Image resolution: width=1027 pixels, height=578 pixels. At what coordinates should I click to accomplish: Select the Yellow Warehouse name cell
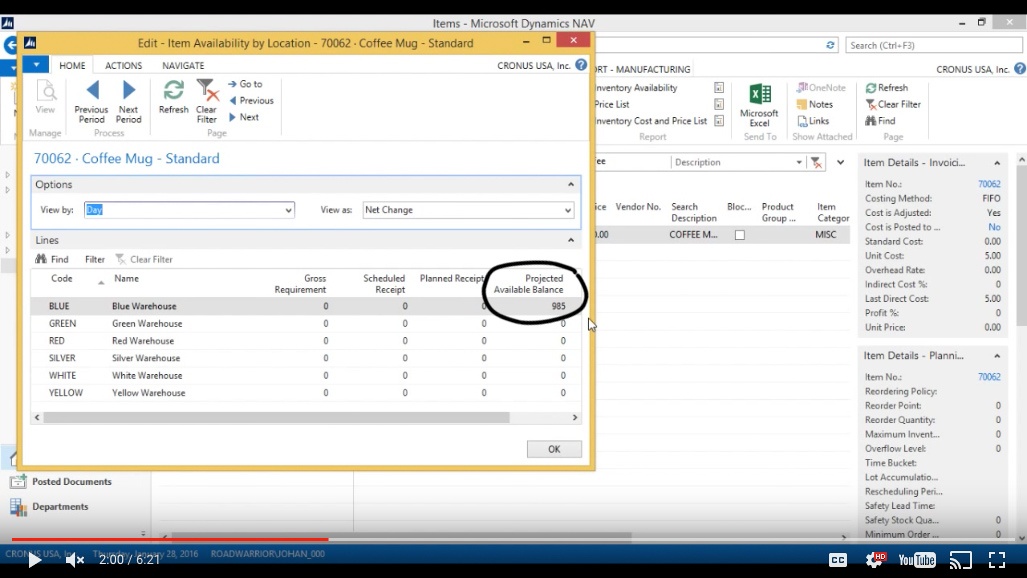click(x=149, y=393)
